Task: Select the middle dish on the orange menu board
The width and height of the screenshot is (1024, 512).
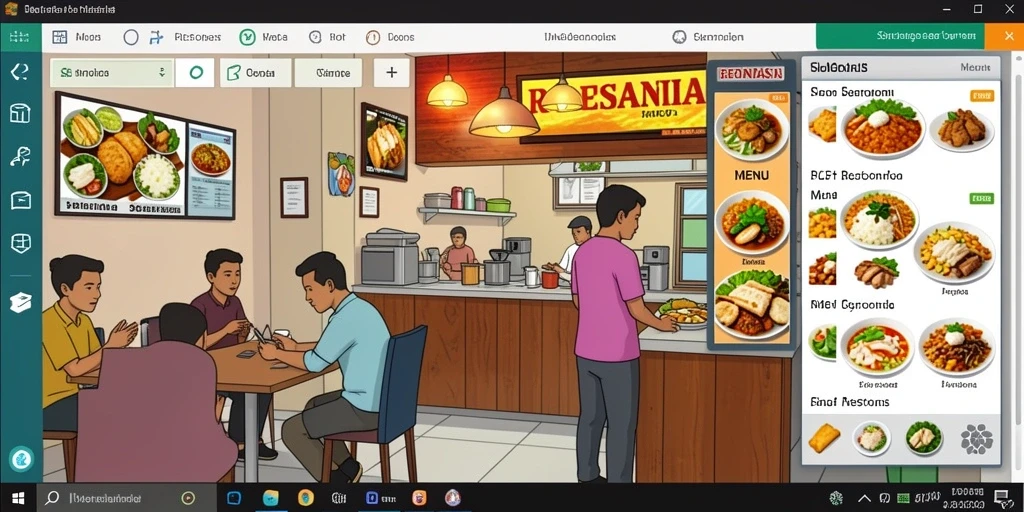Action: click(x=751, y=223)
